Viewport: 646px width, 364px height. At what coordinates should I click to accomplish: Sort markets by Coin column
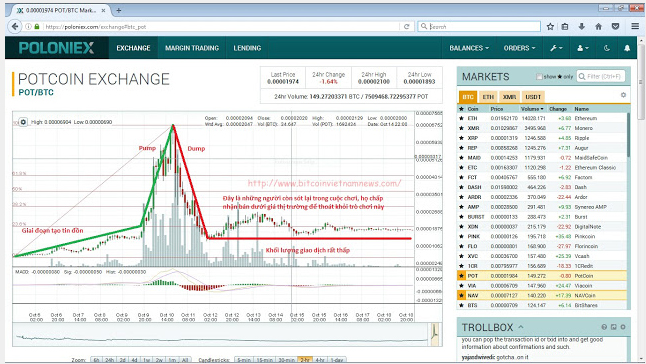pos(473,109)
